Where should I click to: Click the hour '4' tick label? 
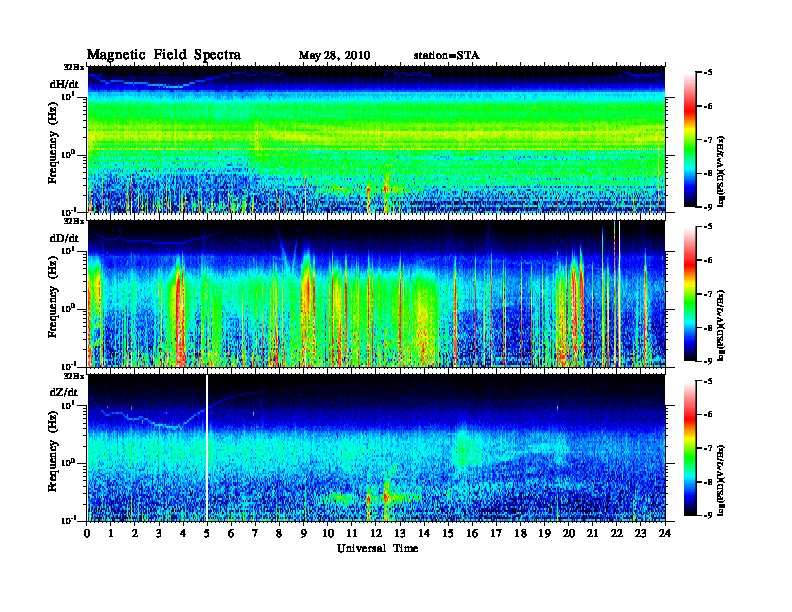pyautogui.click(x=183, y=534)
